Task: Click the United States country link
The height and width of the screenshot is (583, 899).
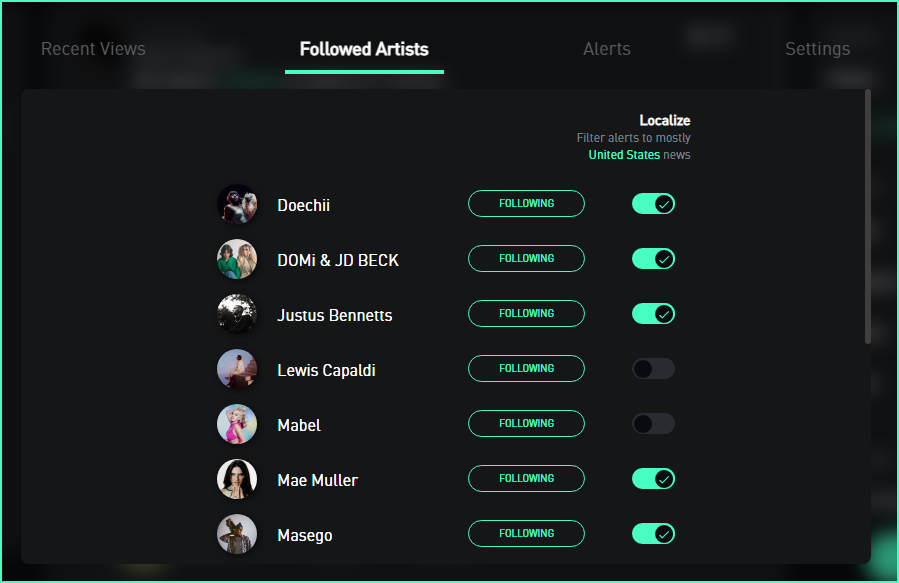Action: [x=624, y=155]
